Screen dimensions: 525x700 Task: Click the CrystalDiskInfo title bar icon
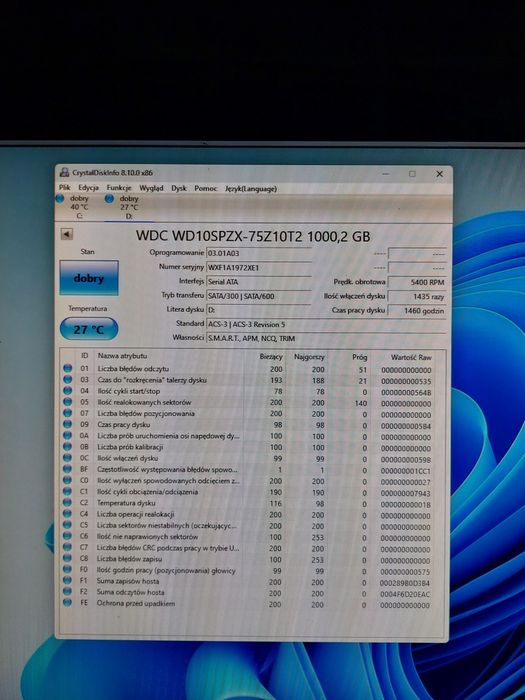tap(64, 172)
